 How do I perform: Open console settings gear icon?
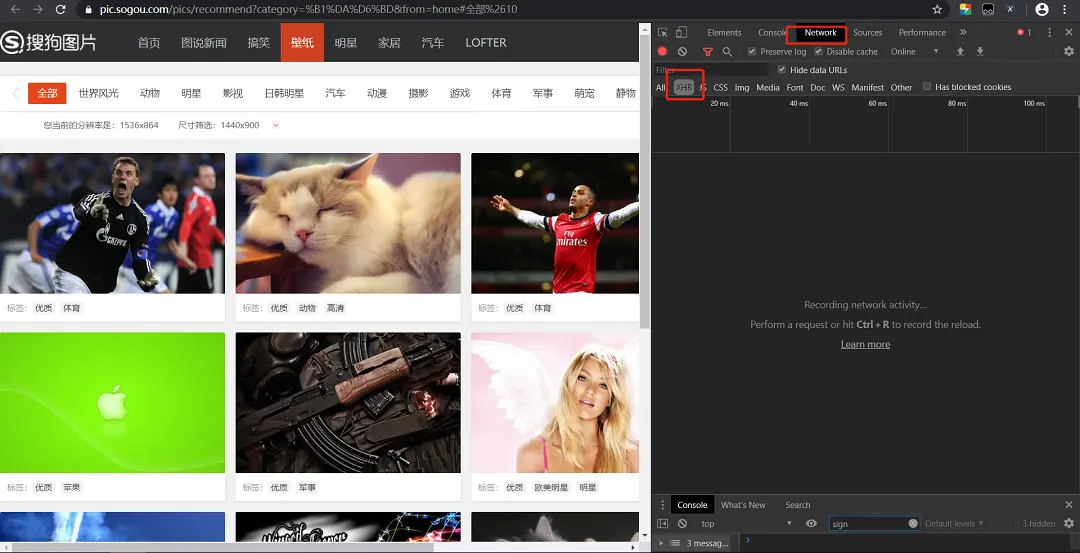(x=1069, y=523)
